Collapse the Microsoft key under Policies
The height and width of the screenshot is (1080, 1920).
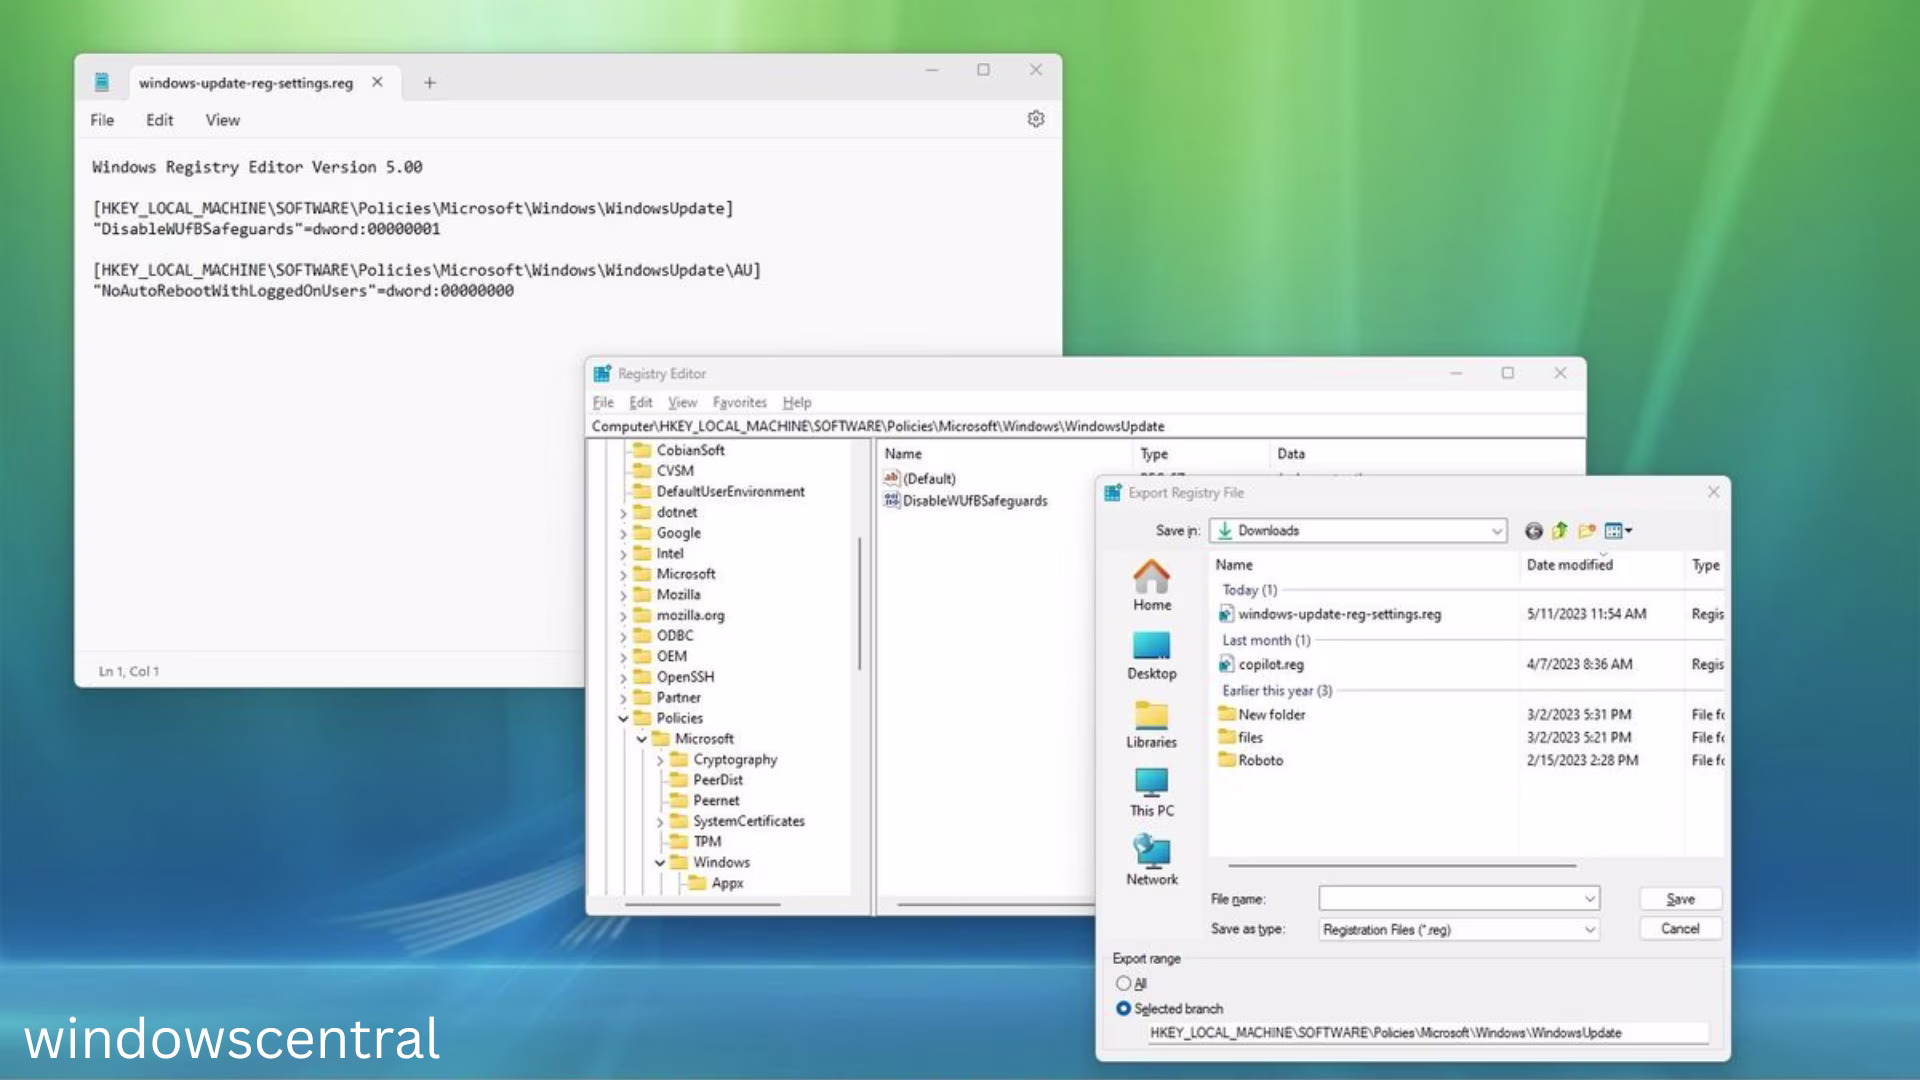[x=642, y=739]
